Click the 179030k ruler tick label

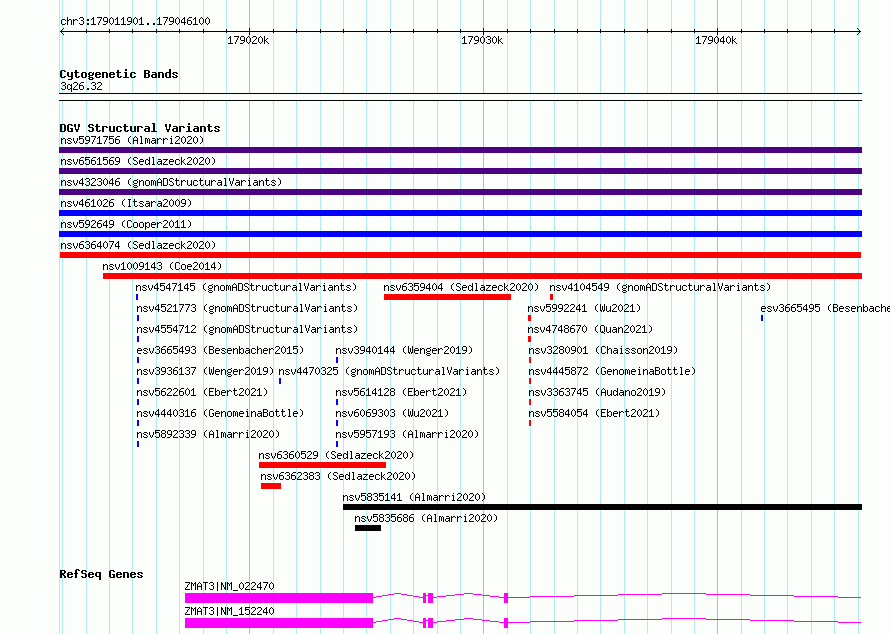(482, 40)
